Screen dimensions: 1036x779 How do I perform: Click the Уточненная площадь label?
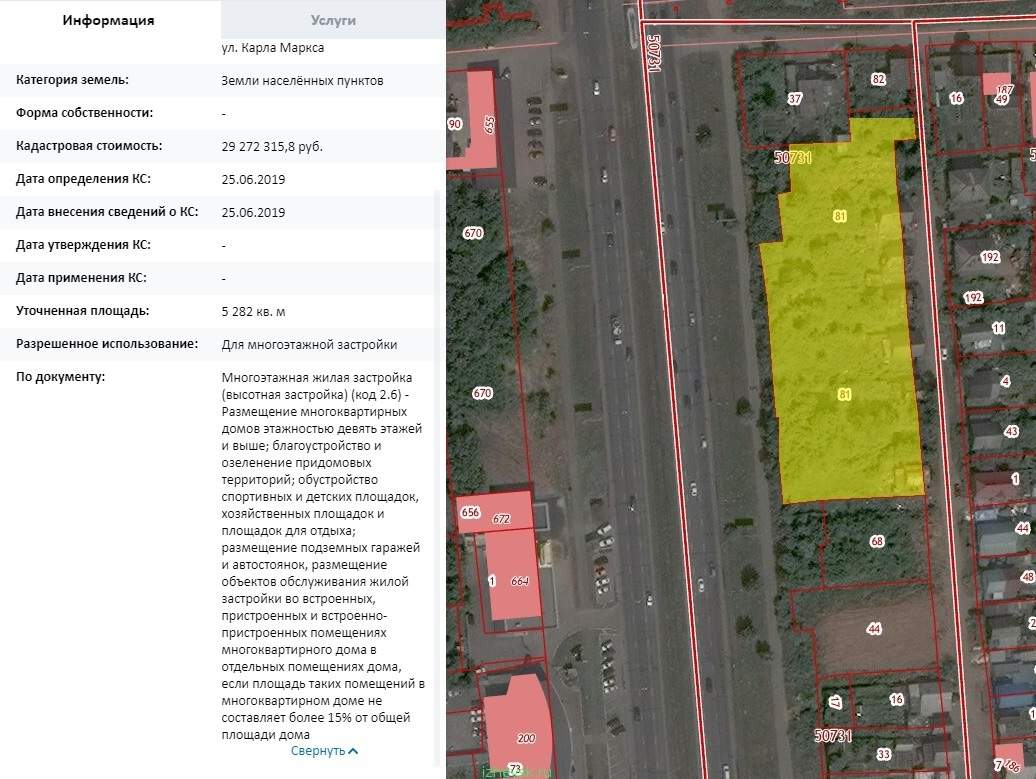[x=82, y=311]
